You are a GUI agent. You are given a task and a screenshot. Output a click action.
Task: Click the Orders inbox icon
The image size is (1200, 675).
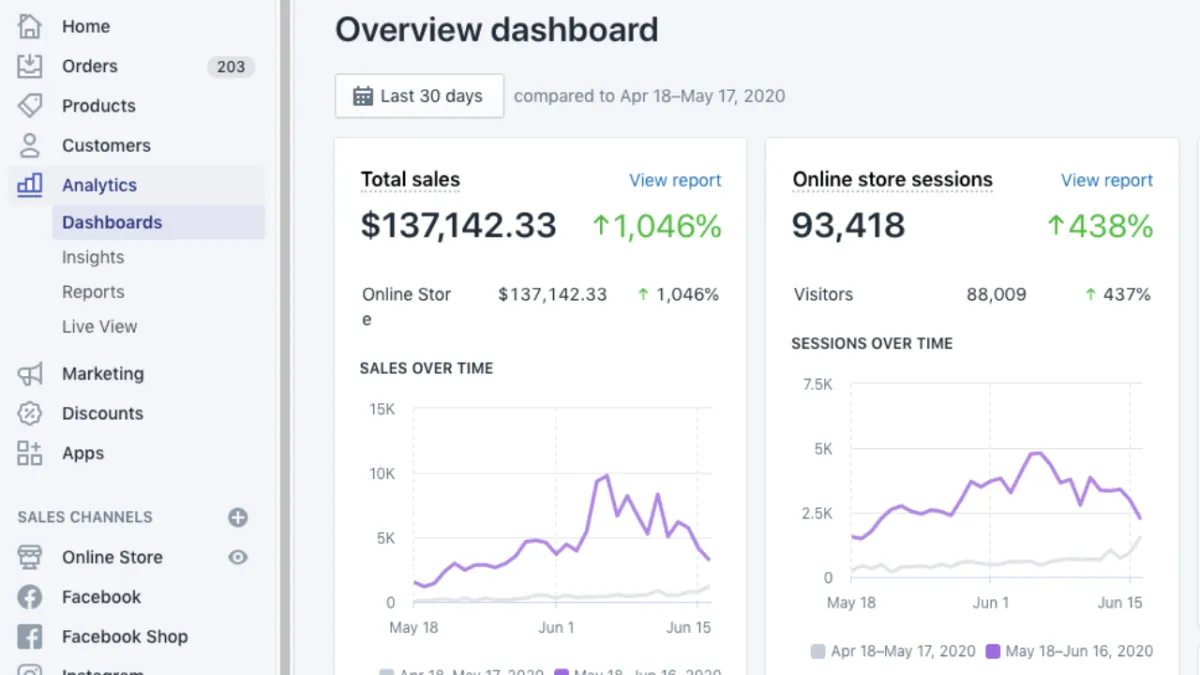[30, 66]
